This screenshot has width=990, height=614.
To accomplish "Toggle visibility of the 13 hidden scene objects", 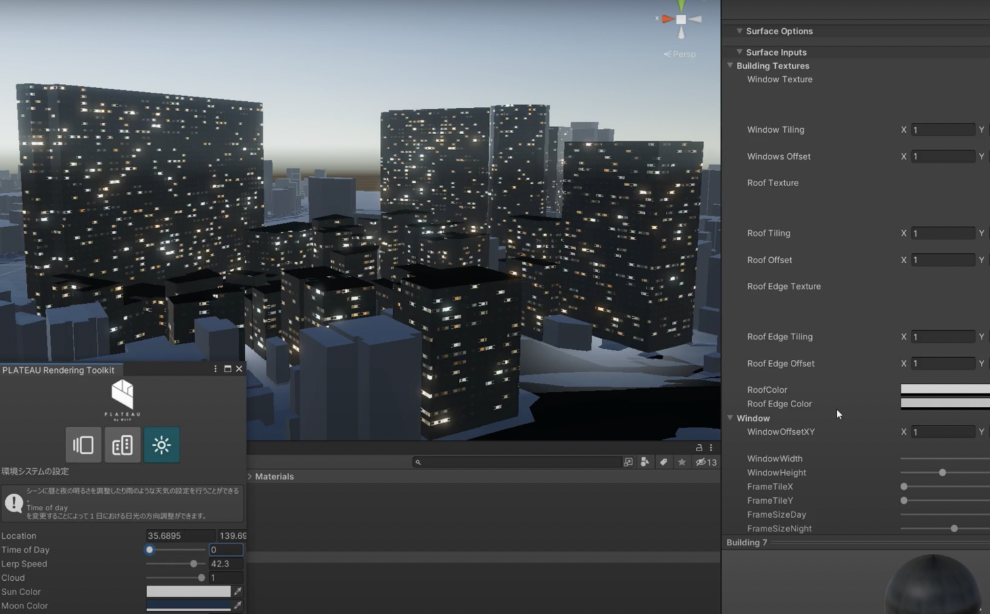I will click(703, 462).
